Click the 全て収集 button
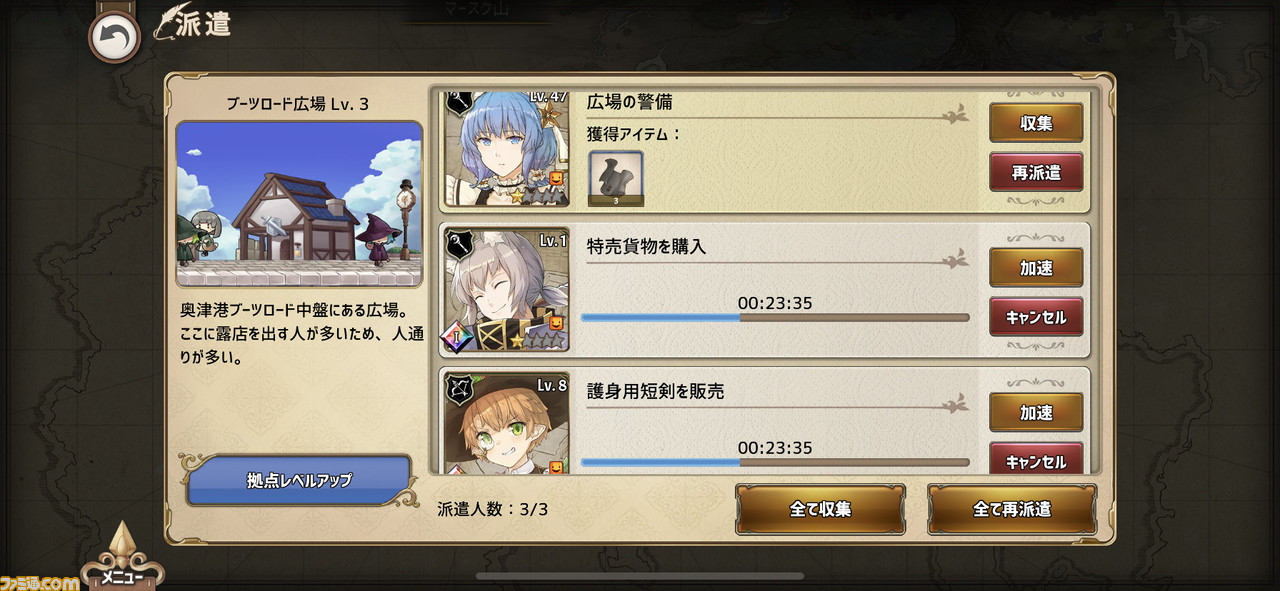 point(821,509)
